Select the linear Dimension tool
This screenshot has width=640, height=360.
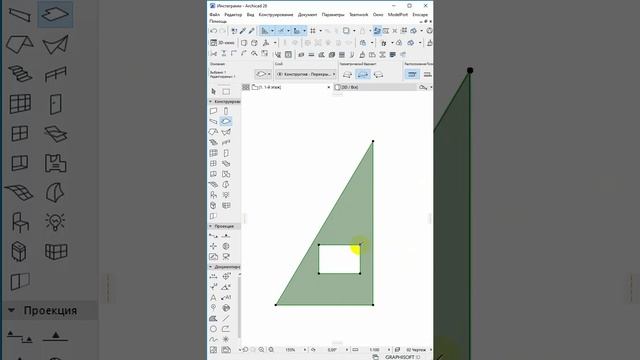(213, 276)
